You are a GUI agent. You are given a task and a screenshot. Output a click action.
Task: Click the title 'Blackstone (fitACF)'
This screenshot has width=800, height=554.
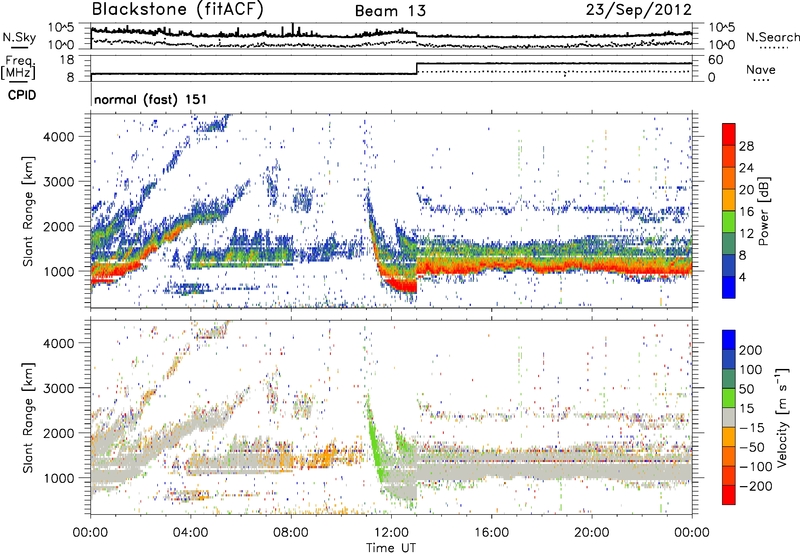pos(178,10)
